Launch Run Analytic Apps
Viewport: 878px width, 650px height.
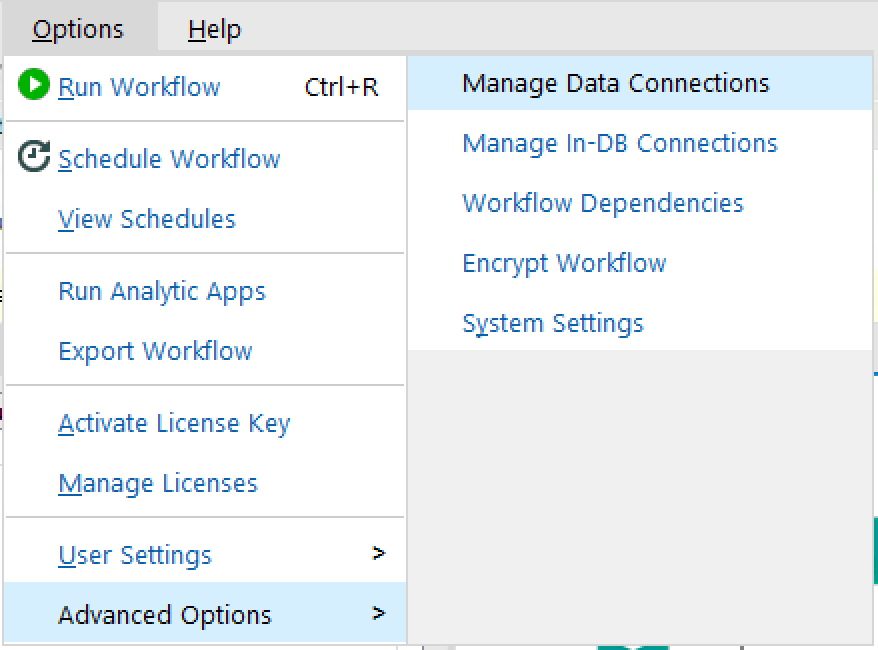pos(162,291)
